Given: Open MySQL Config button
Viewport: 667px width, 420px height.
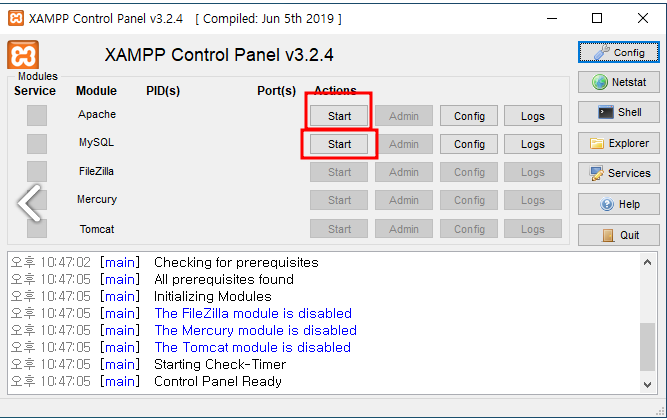Looking at the screenshot, I should pyautogui.click(x=469, y=144).
